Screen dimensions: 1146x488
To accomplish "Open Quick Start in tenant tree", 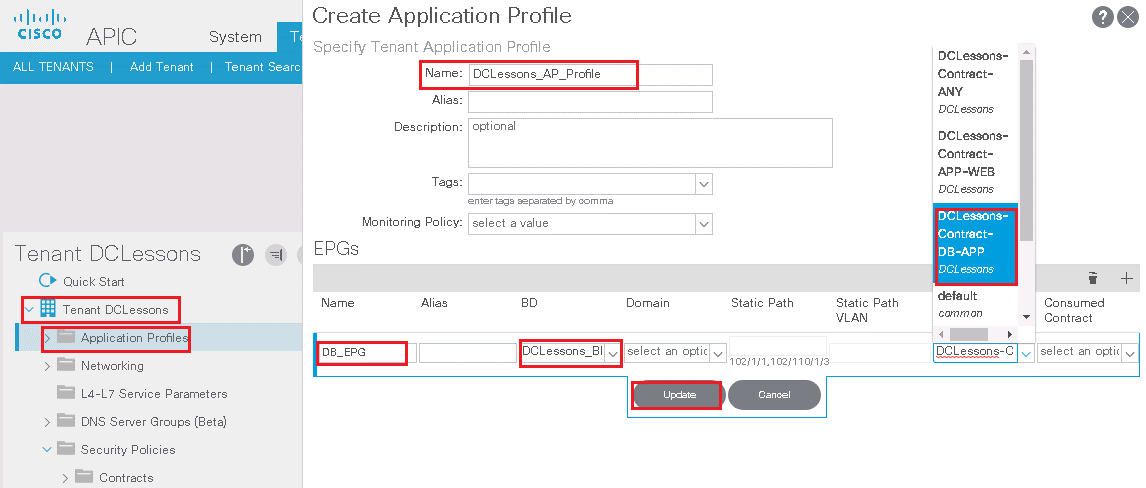I will pyautogui.click(x=94, y=281).
